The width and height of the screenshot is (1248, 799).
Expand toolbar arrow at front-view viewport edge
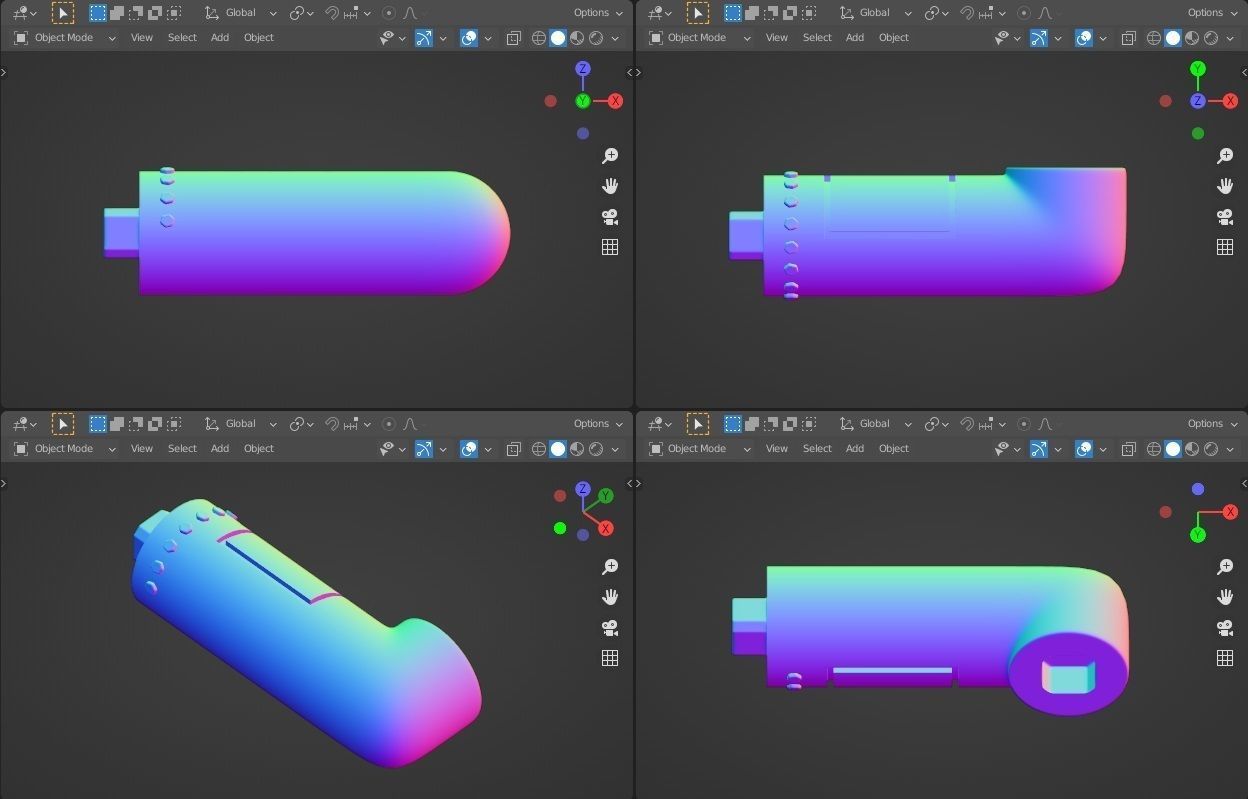tap(4, 73)
